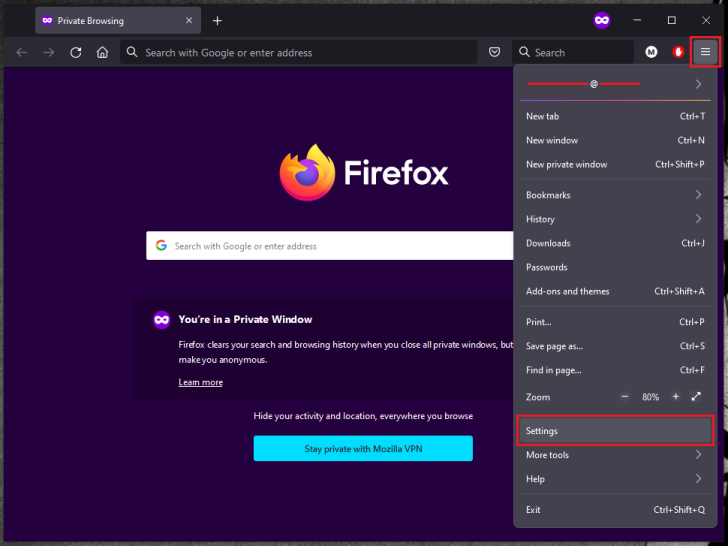The width and height of the screenshot is (728, 546).
Task: Expand the account submenu chevron
Action: 698,84
